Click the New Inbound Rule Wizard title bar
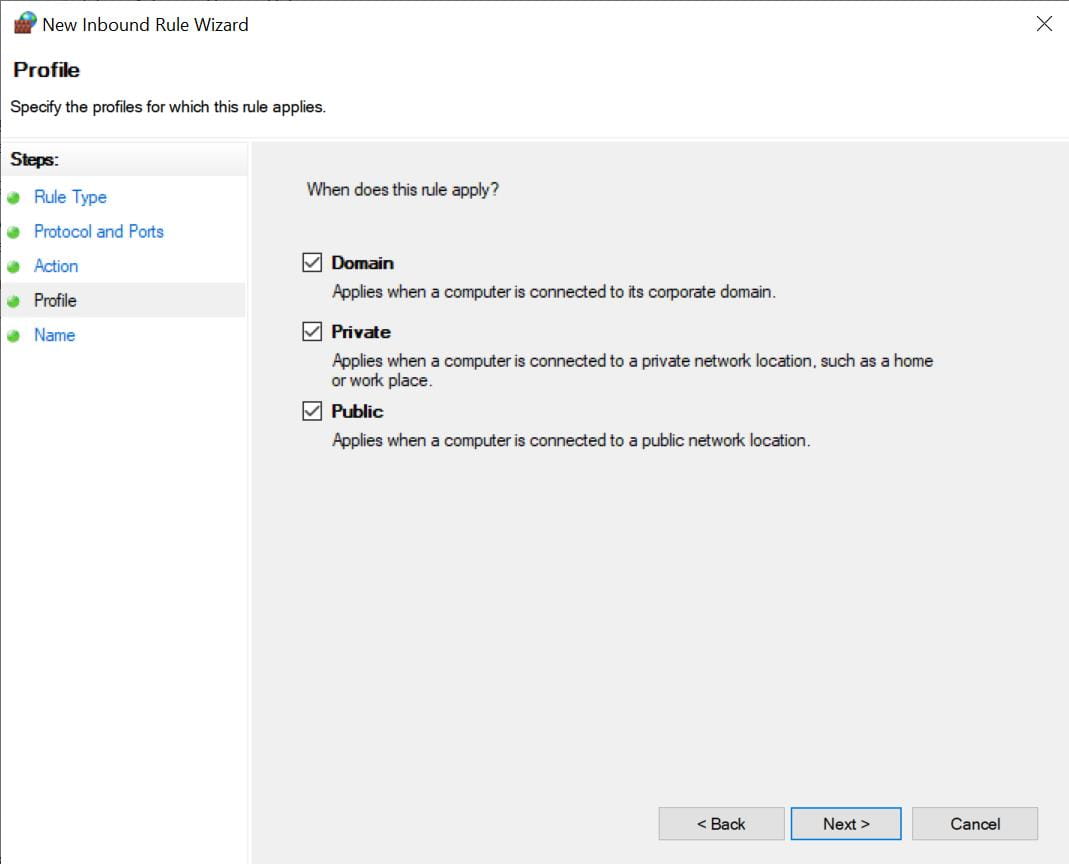 [500, 24]
